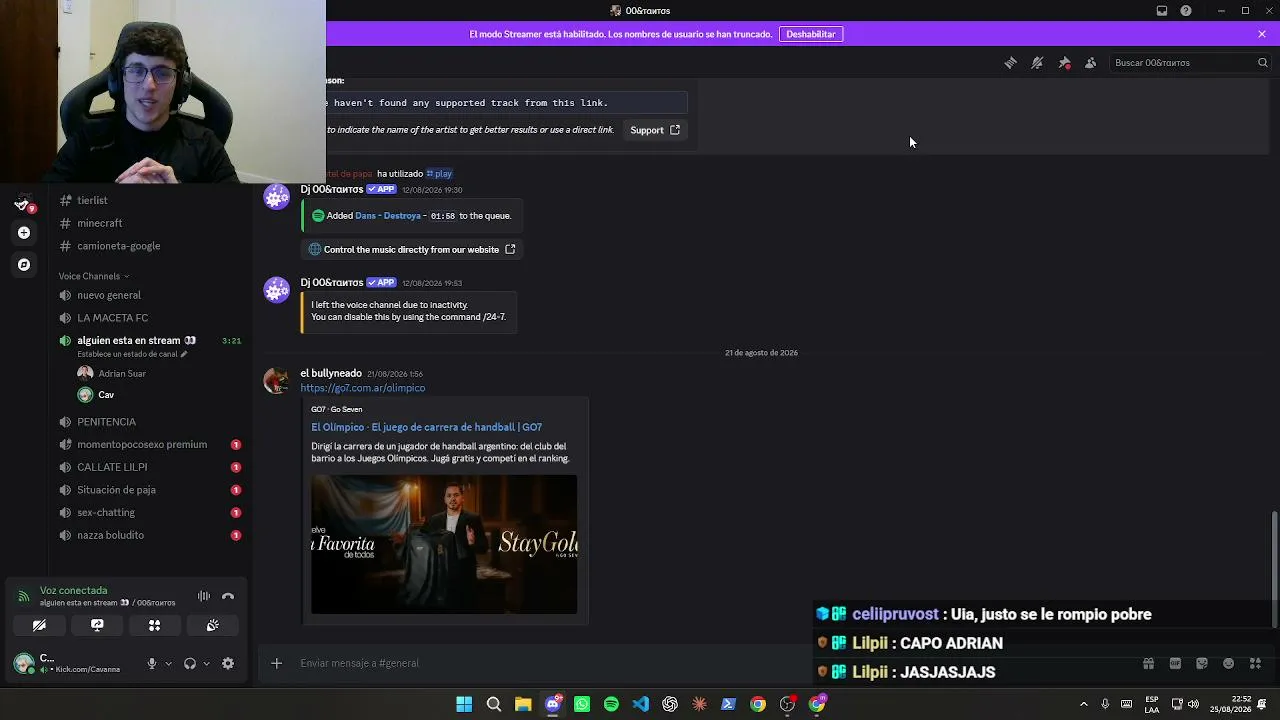Show the member list
This screenshot has width=1280, height=720.
(1091, 63)
